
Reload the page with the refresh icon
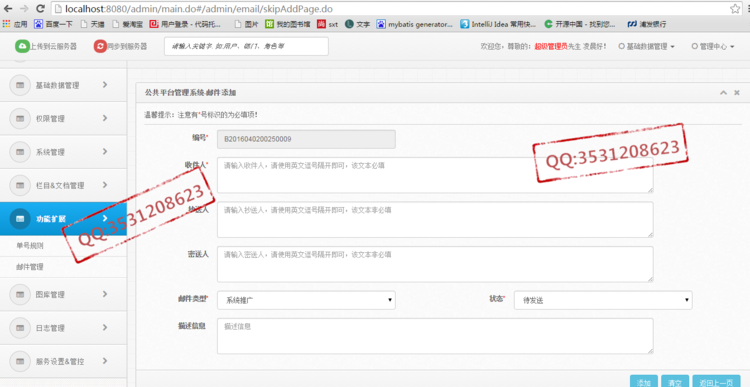41,9
